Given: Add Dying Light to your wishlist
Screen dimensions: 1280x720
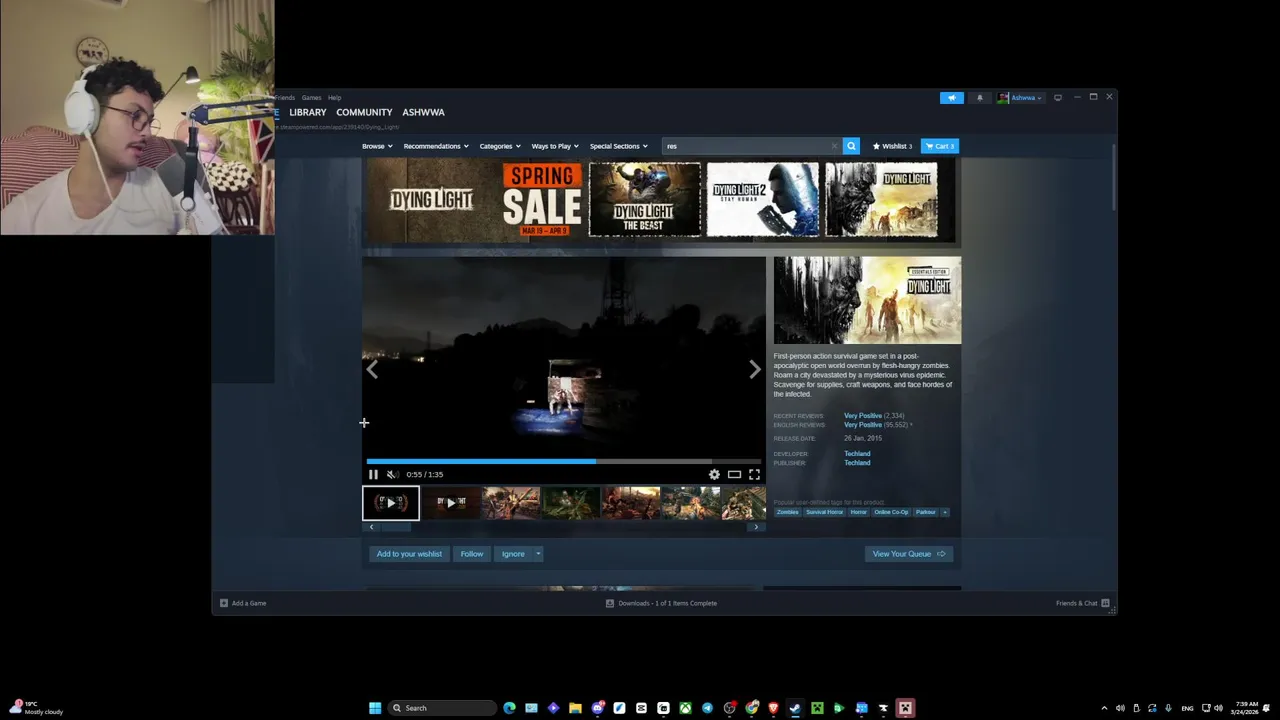Looking at the screenshot, I should coord(409,554).
